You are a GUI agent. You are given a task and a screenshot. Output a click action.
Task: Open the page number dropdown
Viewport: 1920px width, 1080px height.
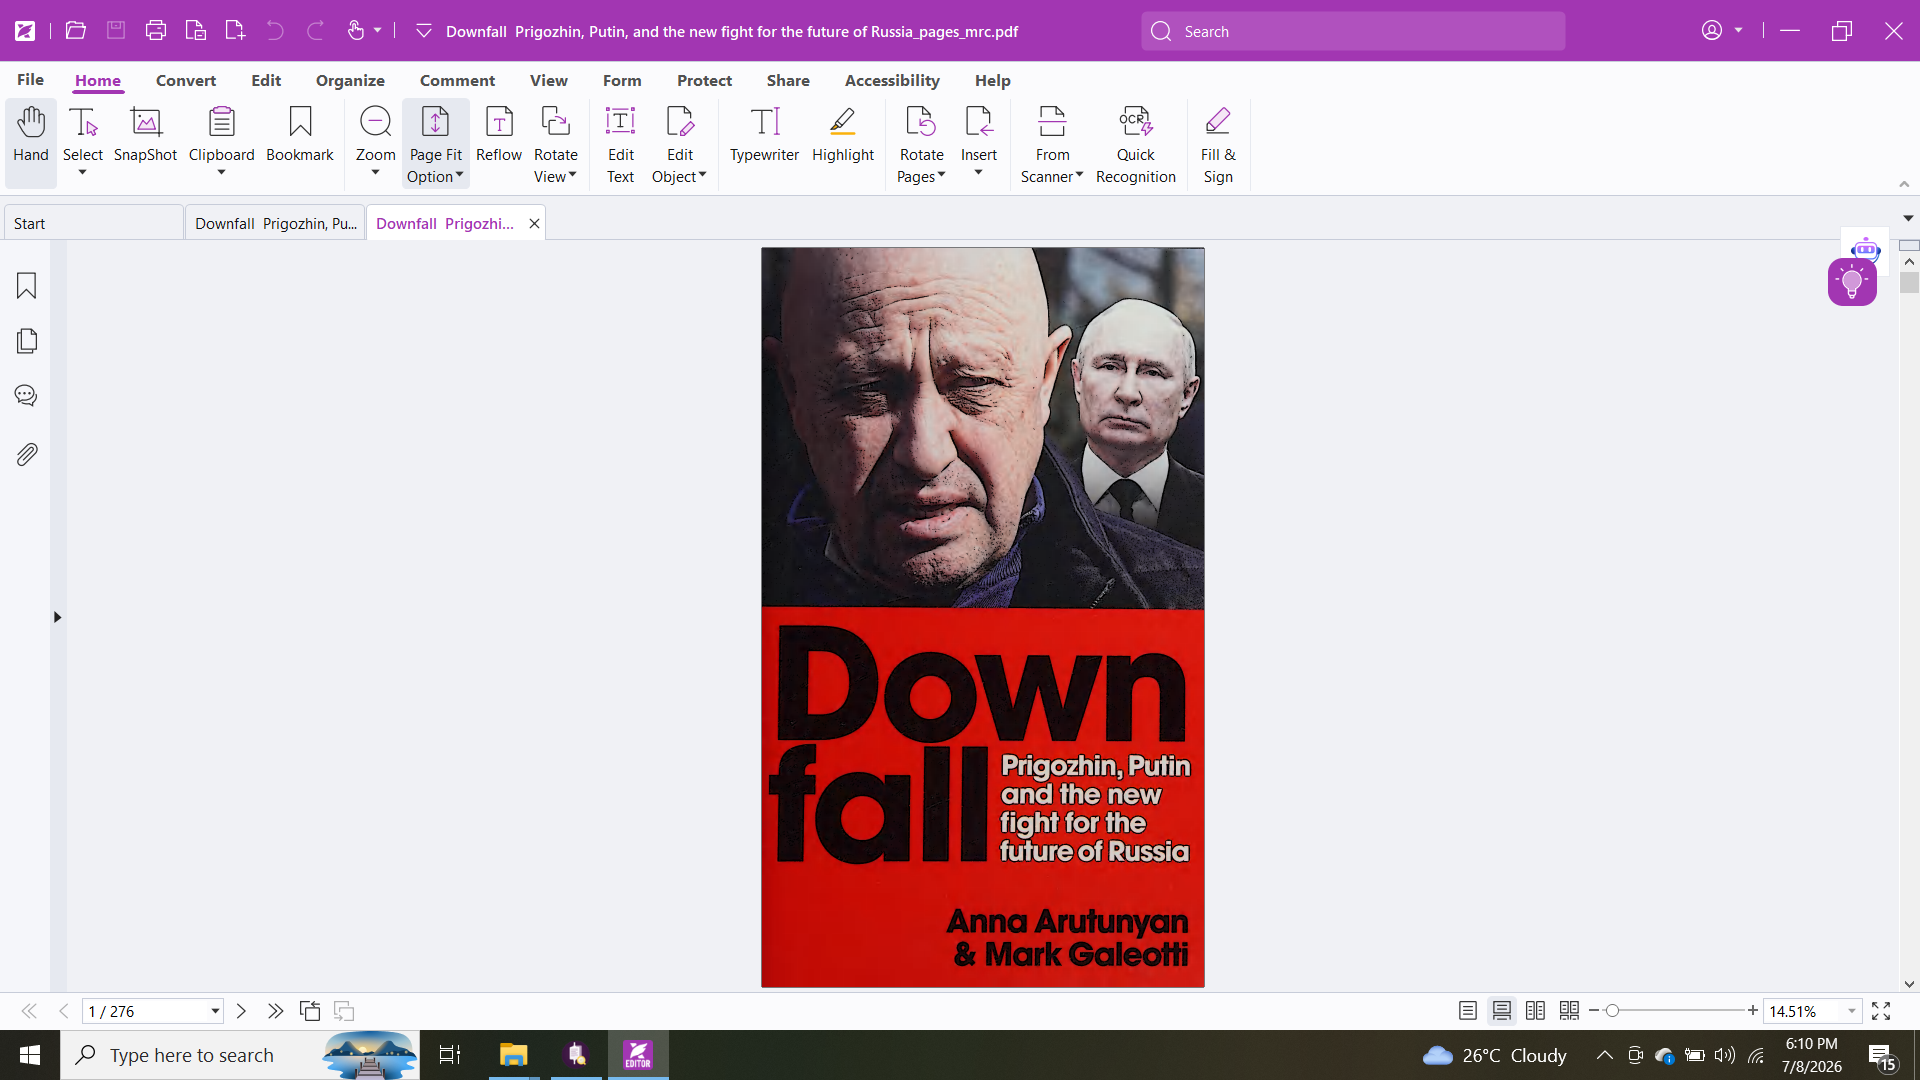coord(215,1011)
